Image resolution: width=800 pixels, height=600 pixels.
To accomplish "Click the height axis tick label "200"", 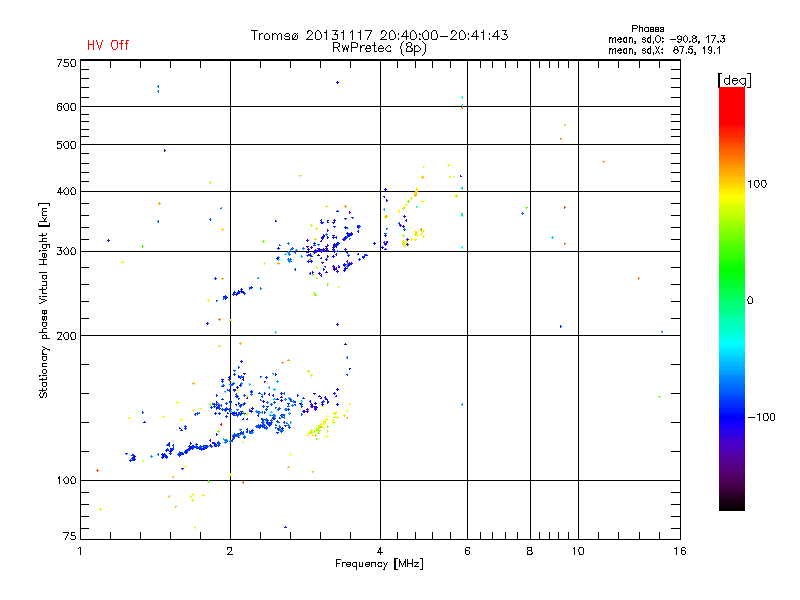I will (66, 336).
